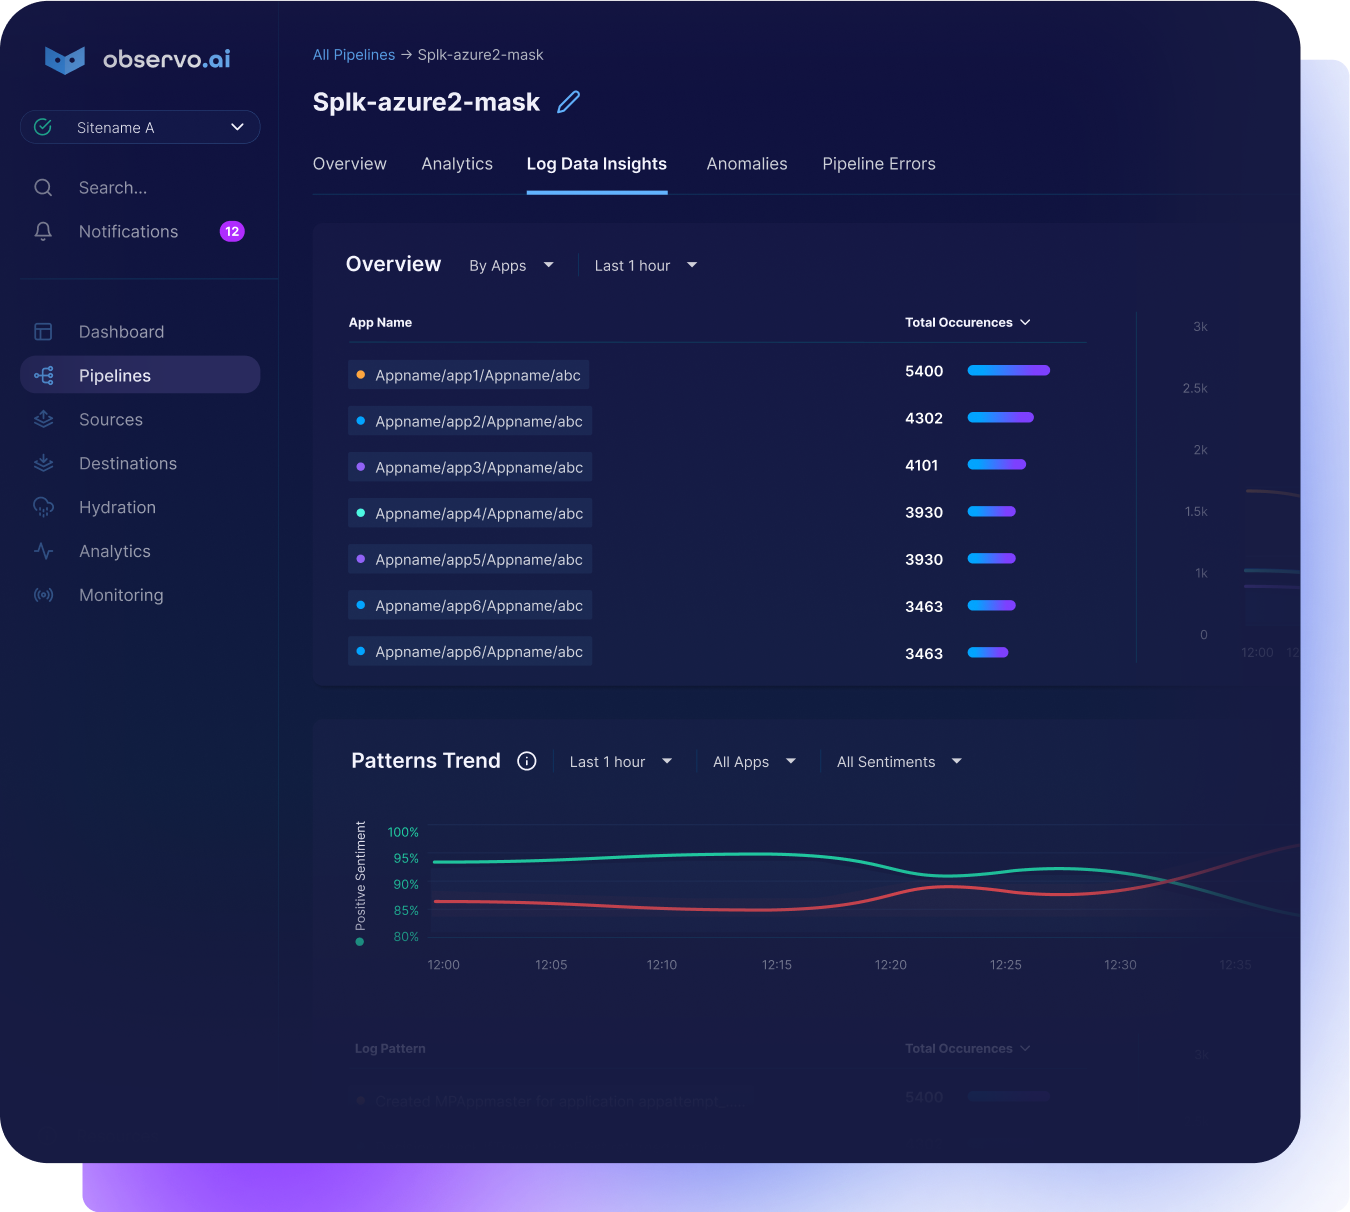The image size is (1350, 1212).
Task: Open Hydration in sidebar
Action: coord(140,508)
